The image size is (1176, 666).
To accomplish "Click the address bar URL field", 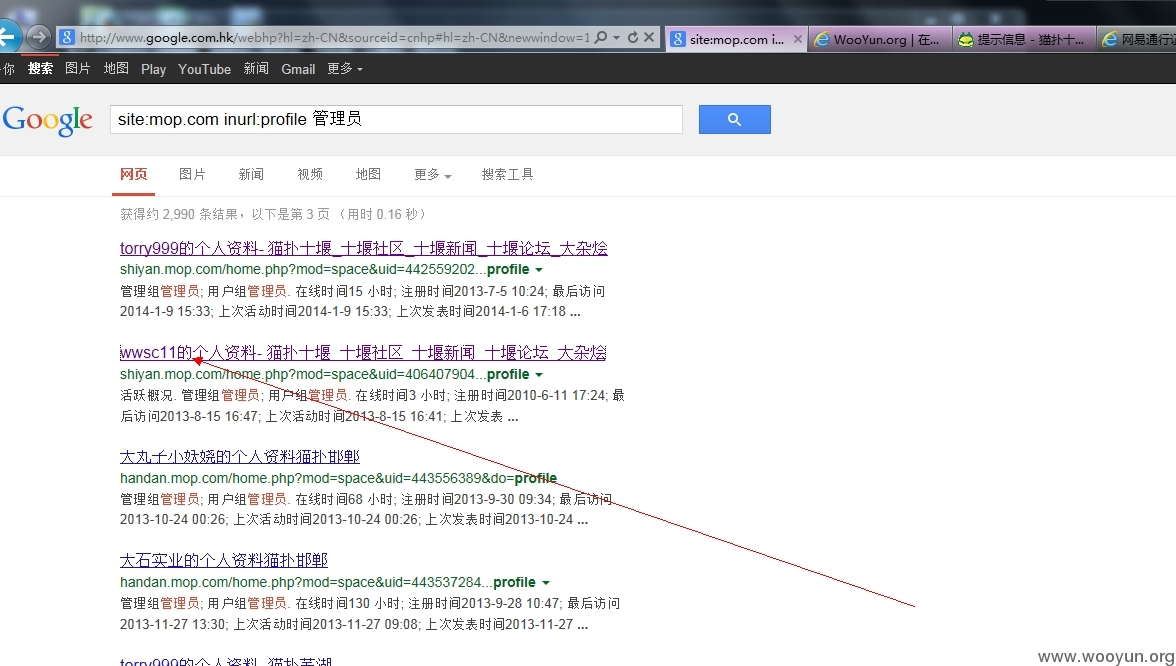I will point(334,38).
